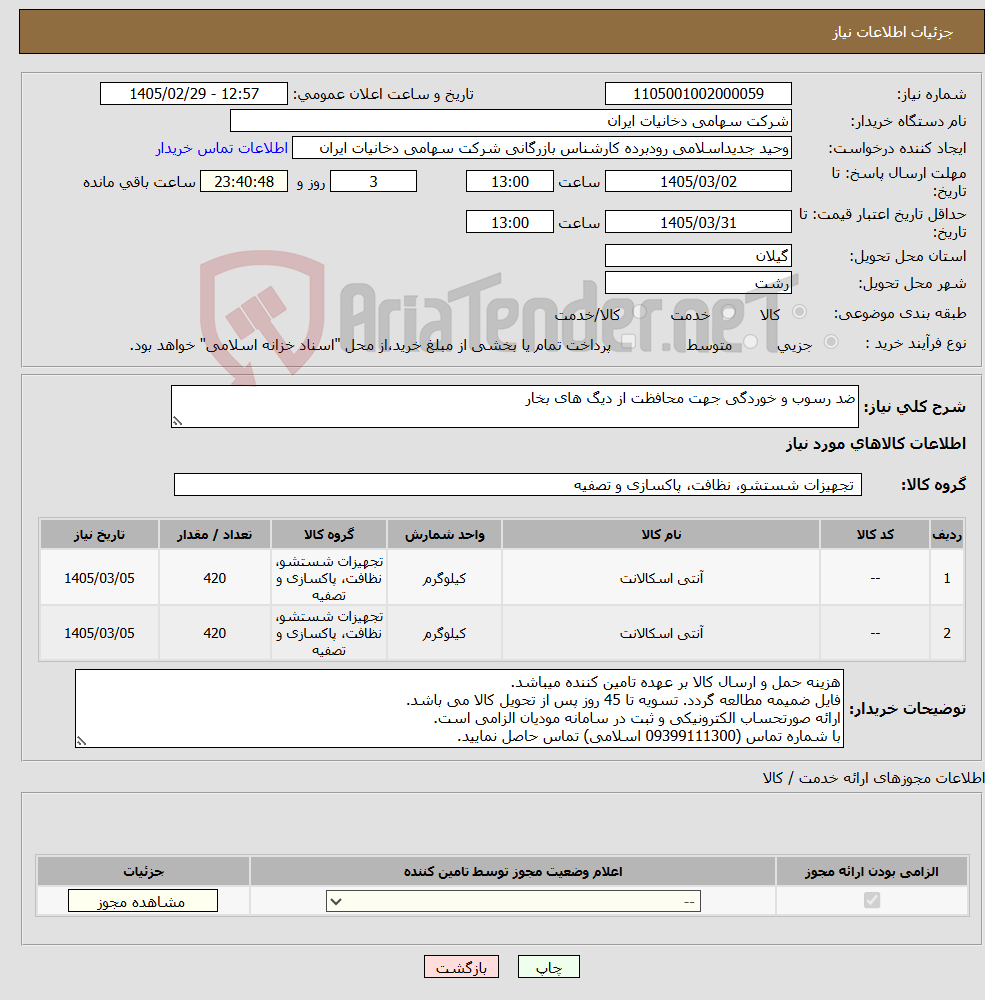Click the remaining days field showing 3
The image size is (985, 1000).
(373, 181)
